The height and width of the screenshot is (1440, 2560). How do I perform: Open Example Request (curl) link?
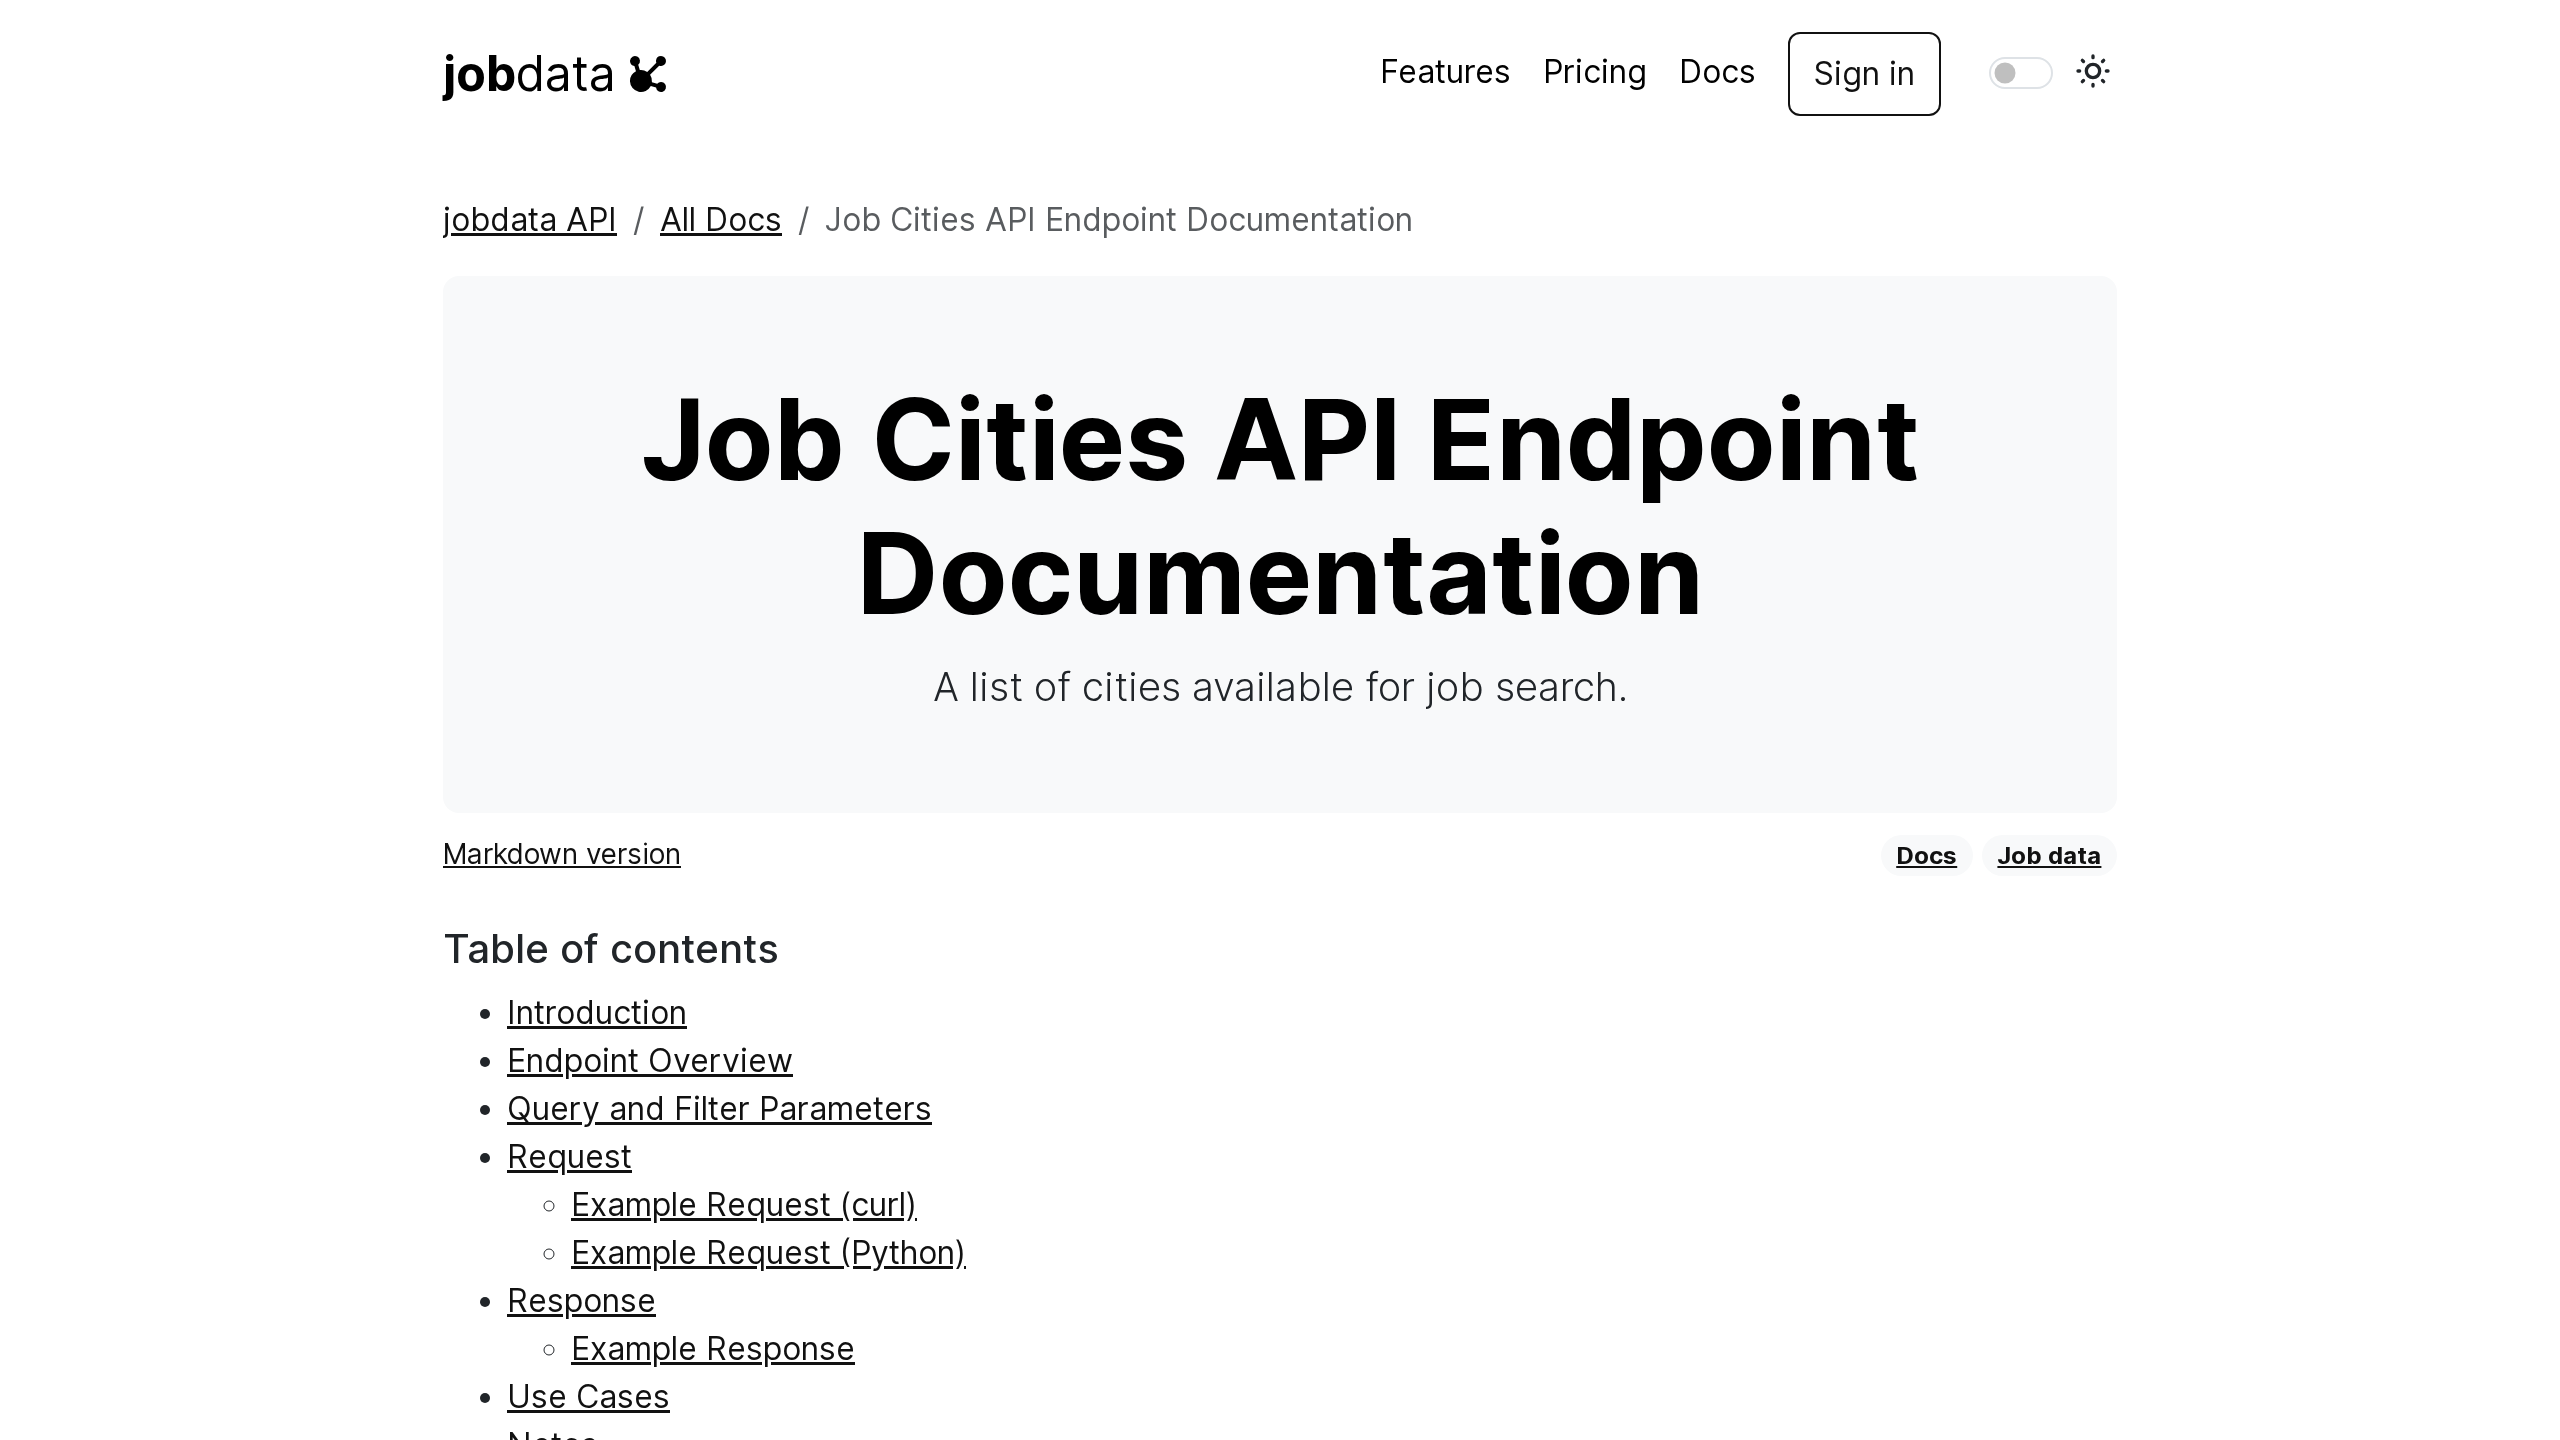click(x=743, y=1205)
